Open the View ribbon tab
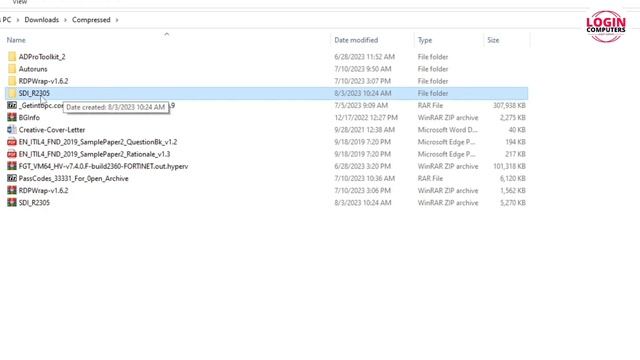This screenshot has width=640, height=360. tap(20, 2)
